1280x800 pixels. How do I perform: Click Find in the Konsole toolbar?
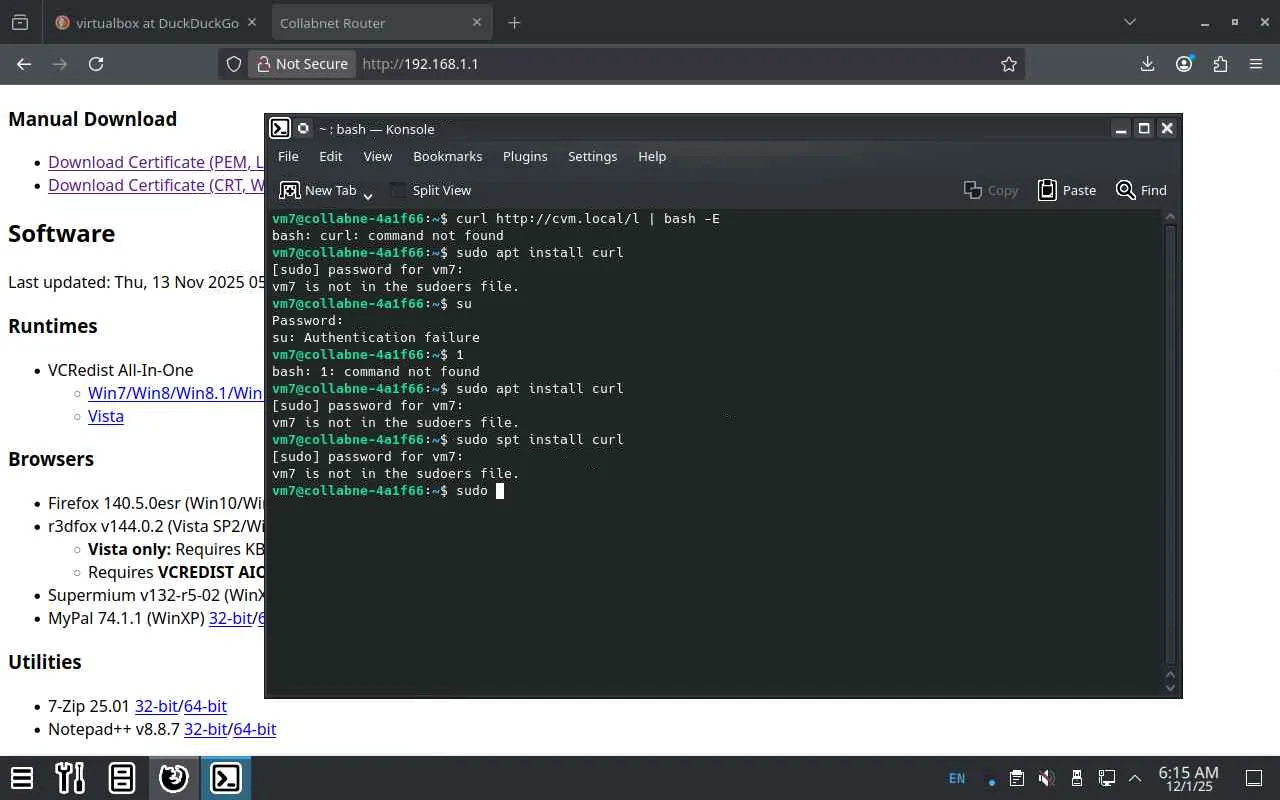pyautogui.click(x=1141, y=190)
